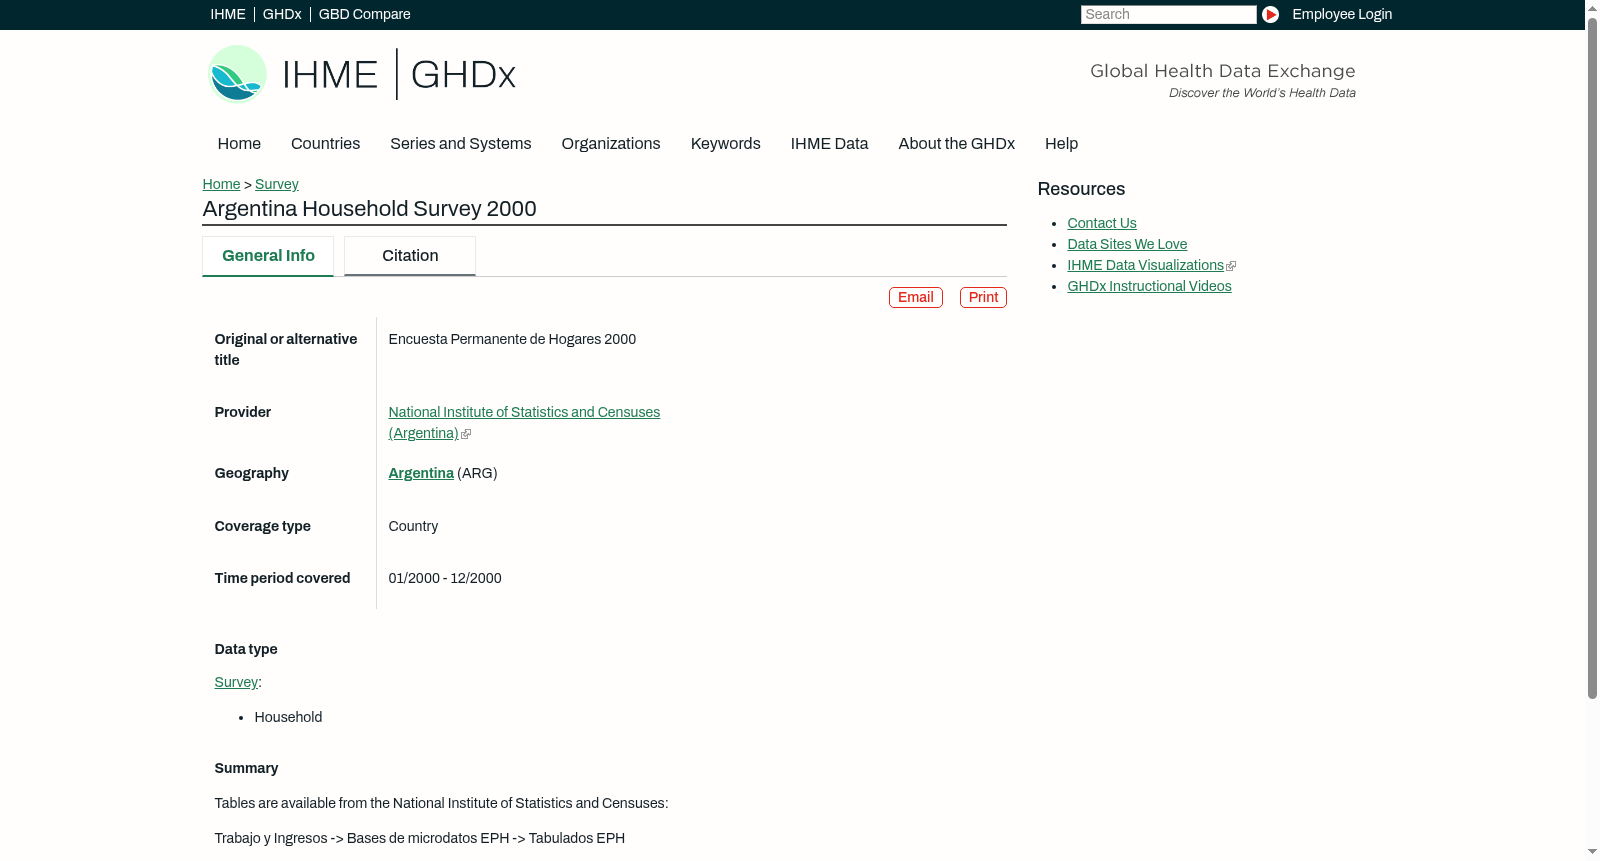Click the Survey breadcrumb link

(277, 184)
